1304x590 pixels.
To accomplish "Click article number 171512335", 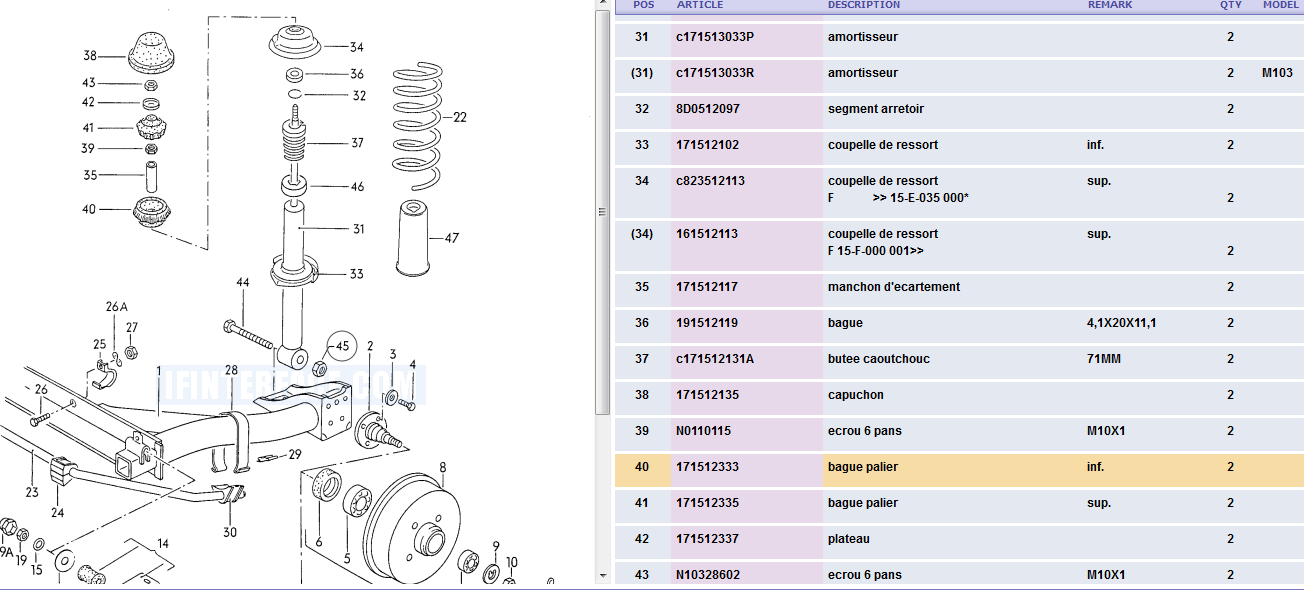I will pos(707,503).
